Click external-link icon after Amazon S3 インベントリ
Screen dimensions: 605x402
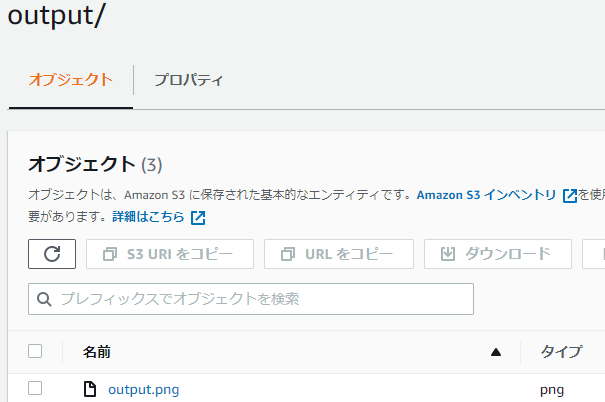pos(570,196)
